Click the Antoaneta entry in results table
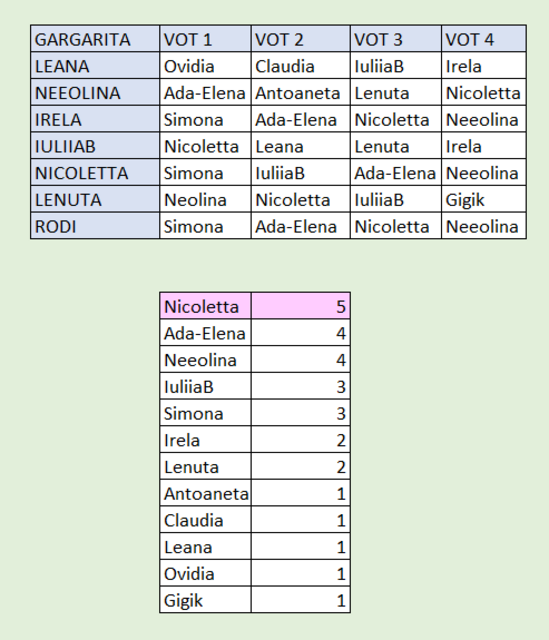Viewport: 549px width, 640px height. pyautogui.click(x=205, y=493)
